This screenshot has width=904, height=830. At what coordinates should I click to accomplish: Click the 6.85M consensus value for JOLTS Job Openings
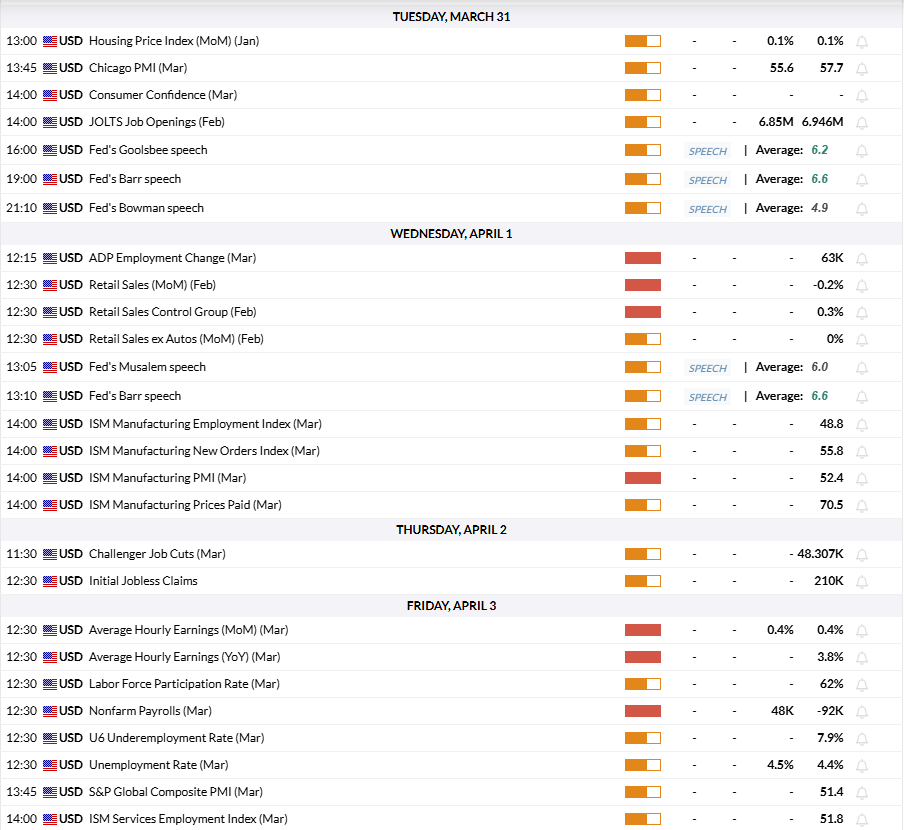[x=776, y=122]
